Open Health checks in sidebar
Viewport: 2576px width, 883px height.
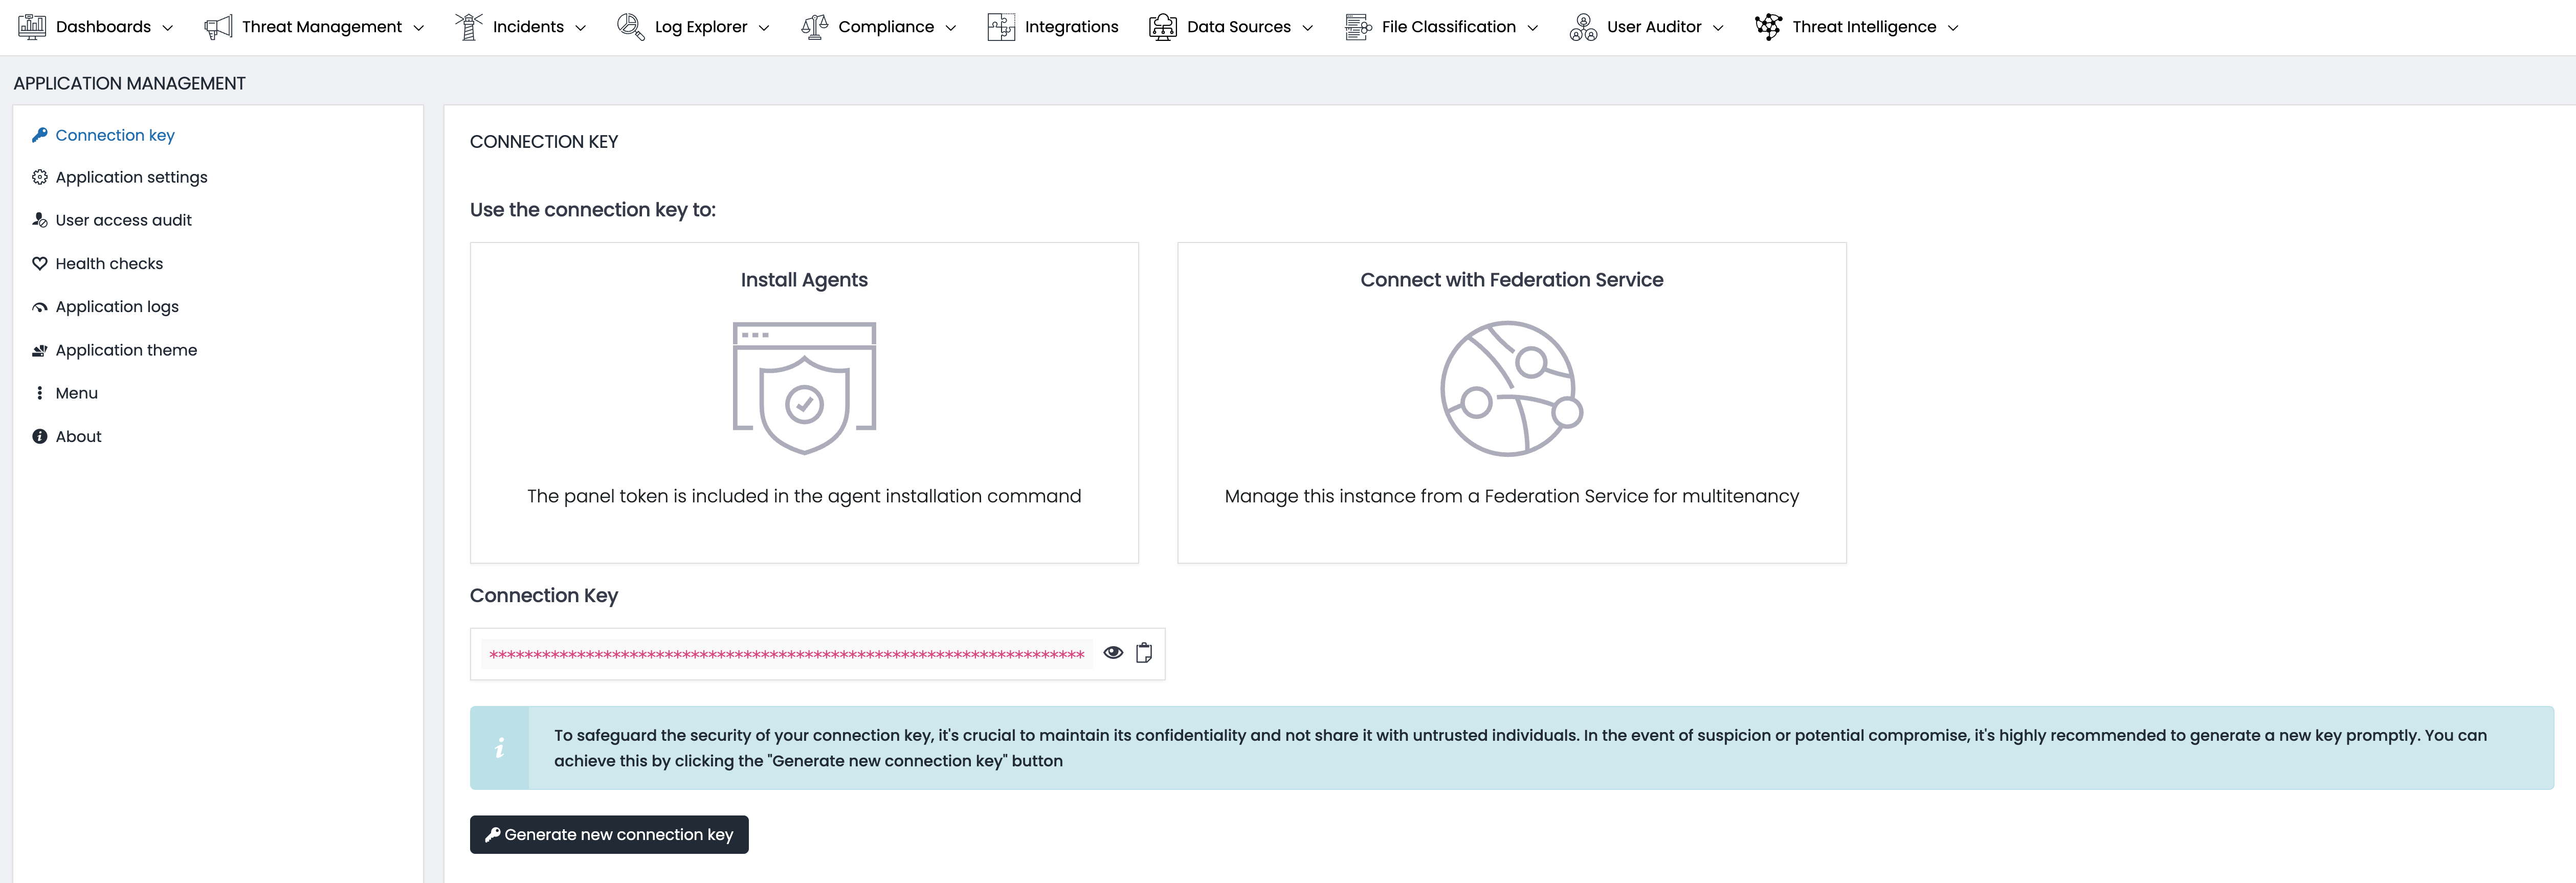(x=109, y=264)
